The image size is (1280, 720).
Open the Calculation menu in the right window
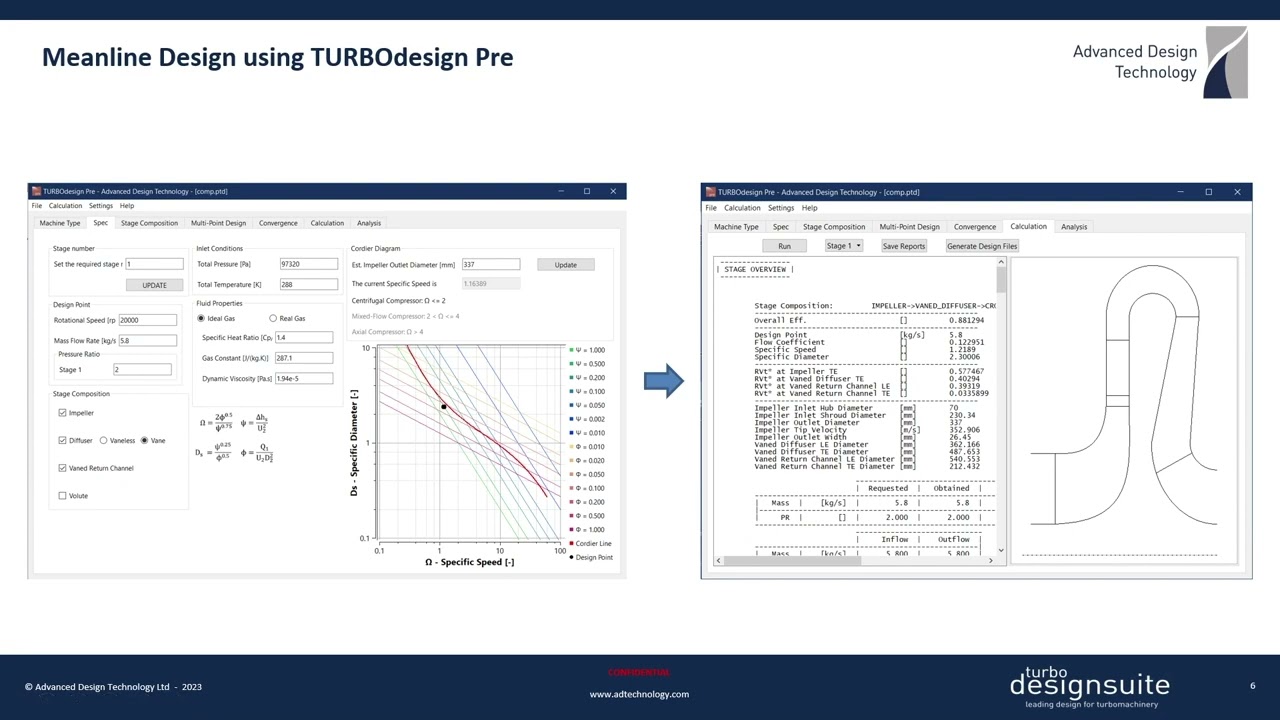(742, 208)
